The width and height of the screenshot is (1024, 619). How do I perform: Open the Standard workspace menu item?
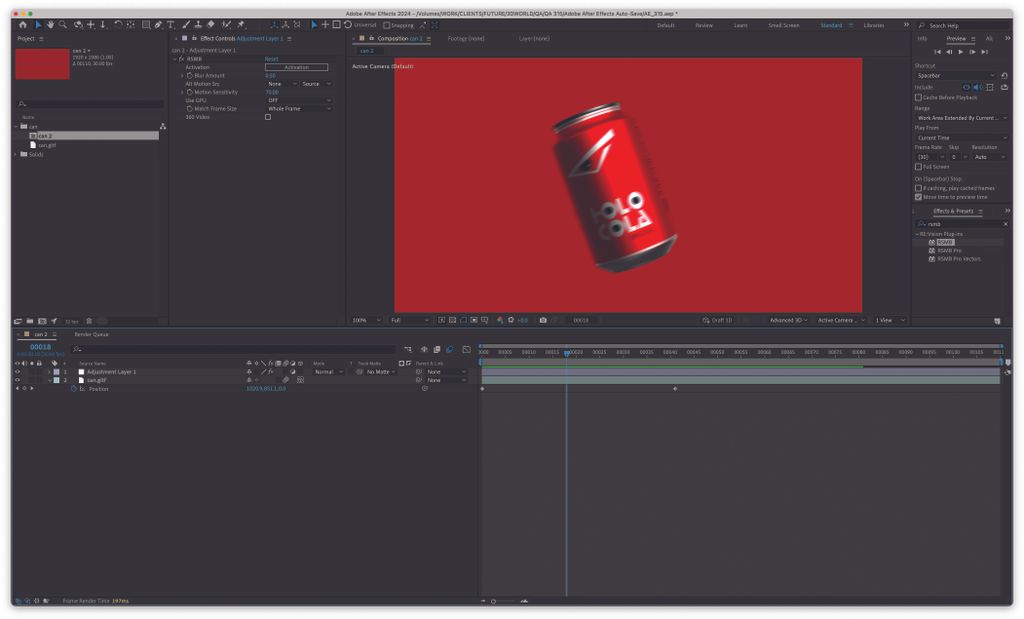(x=830, y=25)
